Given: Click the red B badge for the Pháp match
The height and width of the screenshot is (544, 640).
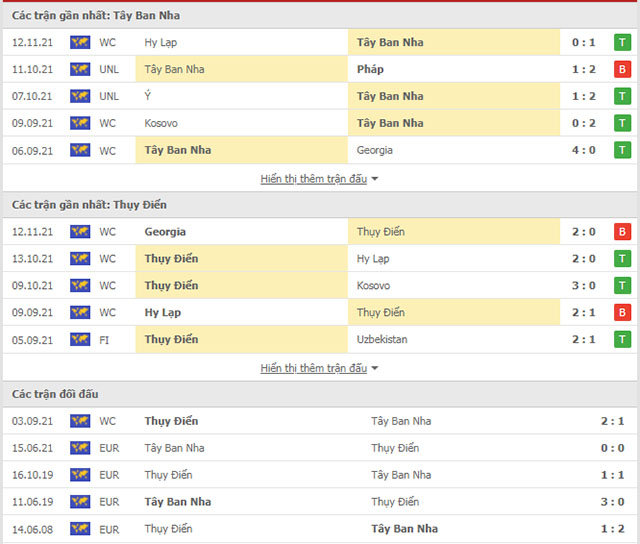Looking at the screenshot, I should tap(622, 70).
